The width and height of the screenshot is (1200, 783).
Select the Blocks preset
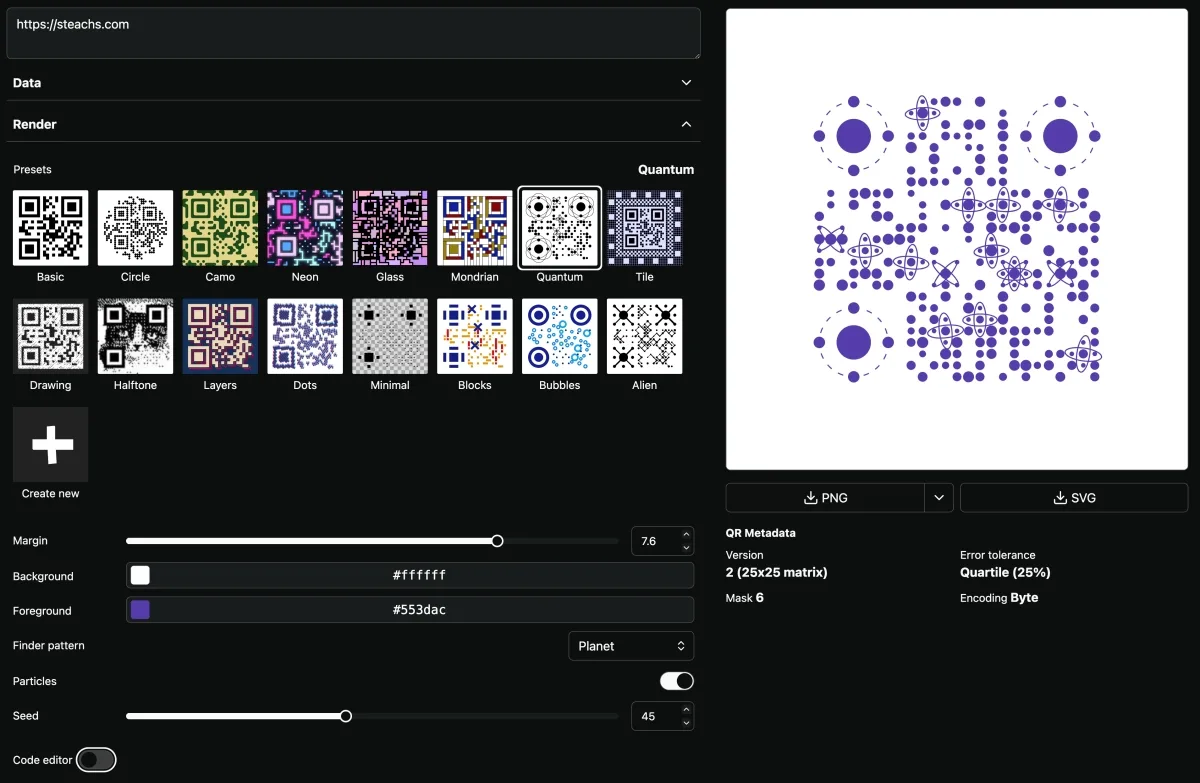(475, 336)
